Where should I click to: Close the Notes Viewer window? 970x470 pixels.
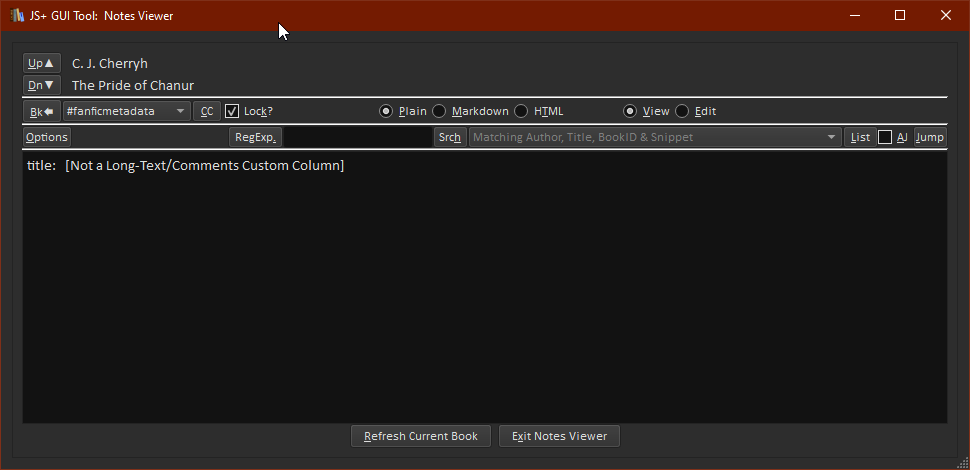click(946, 15)
